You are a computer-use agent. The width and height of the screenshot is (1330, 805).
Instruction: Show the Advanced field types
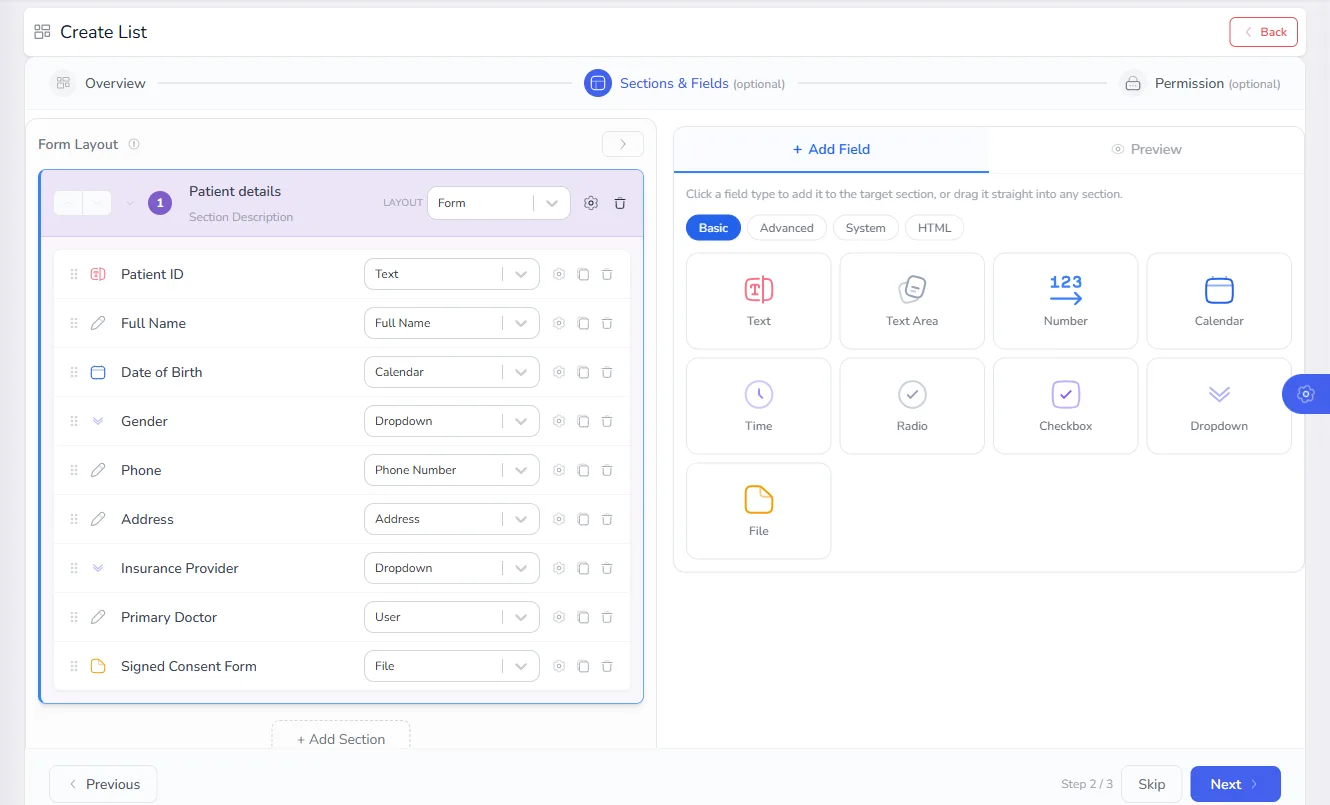point(787,228)
